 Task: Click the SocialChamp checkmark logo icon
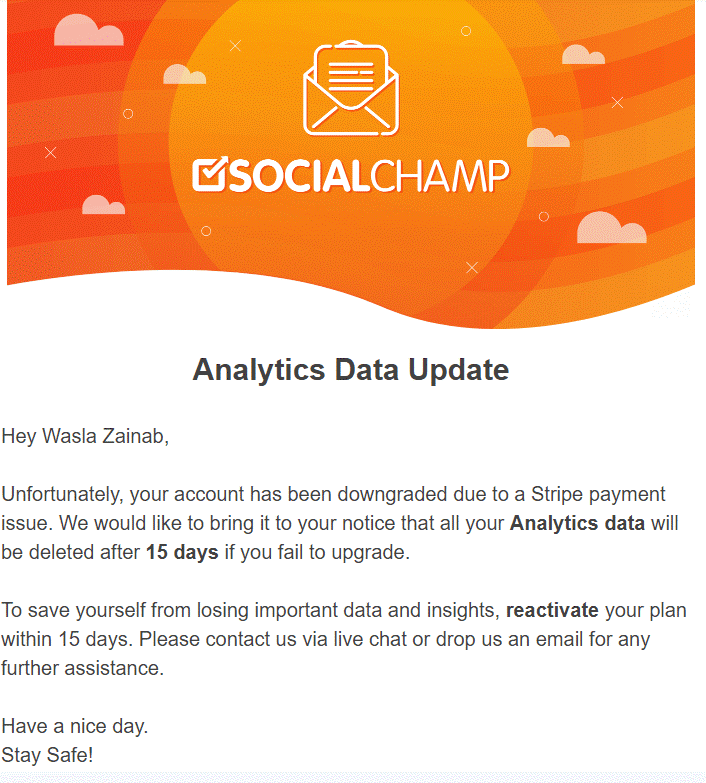pos(210,174)
